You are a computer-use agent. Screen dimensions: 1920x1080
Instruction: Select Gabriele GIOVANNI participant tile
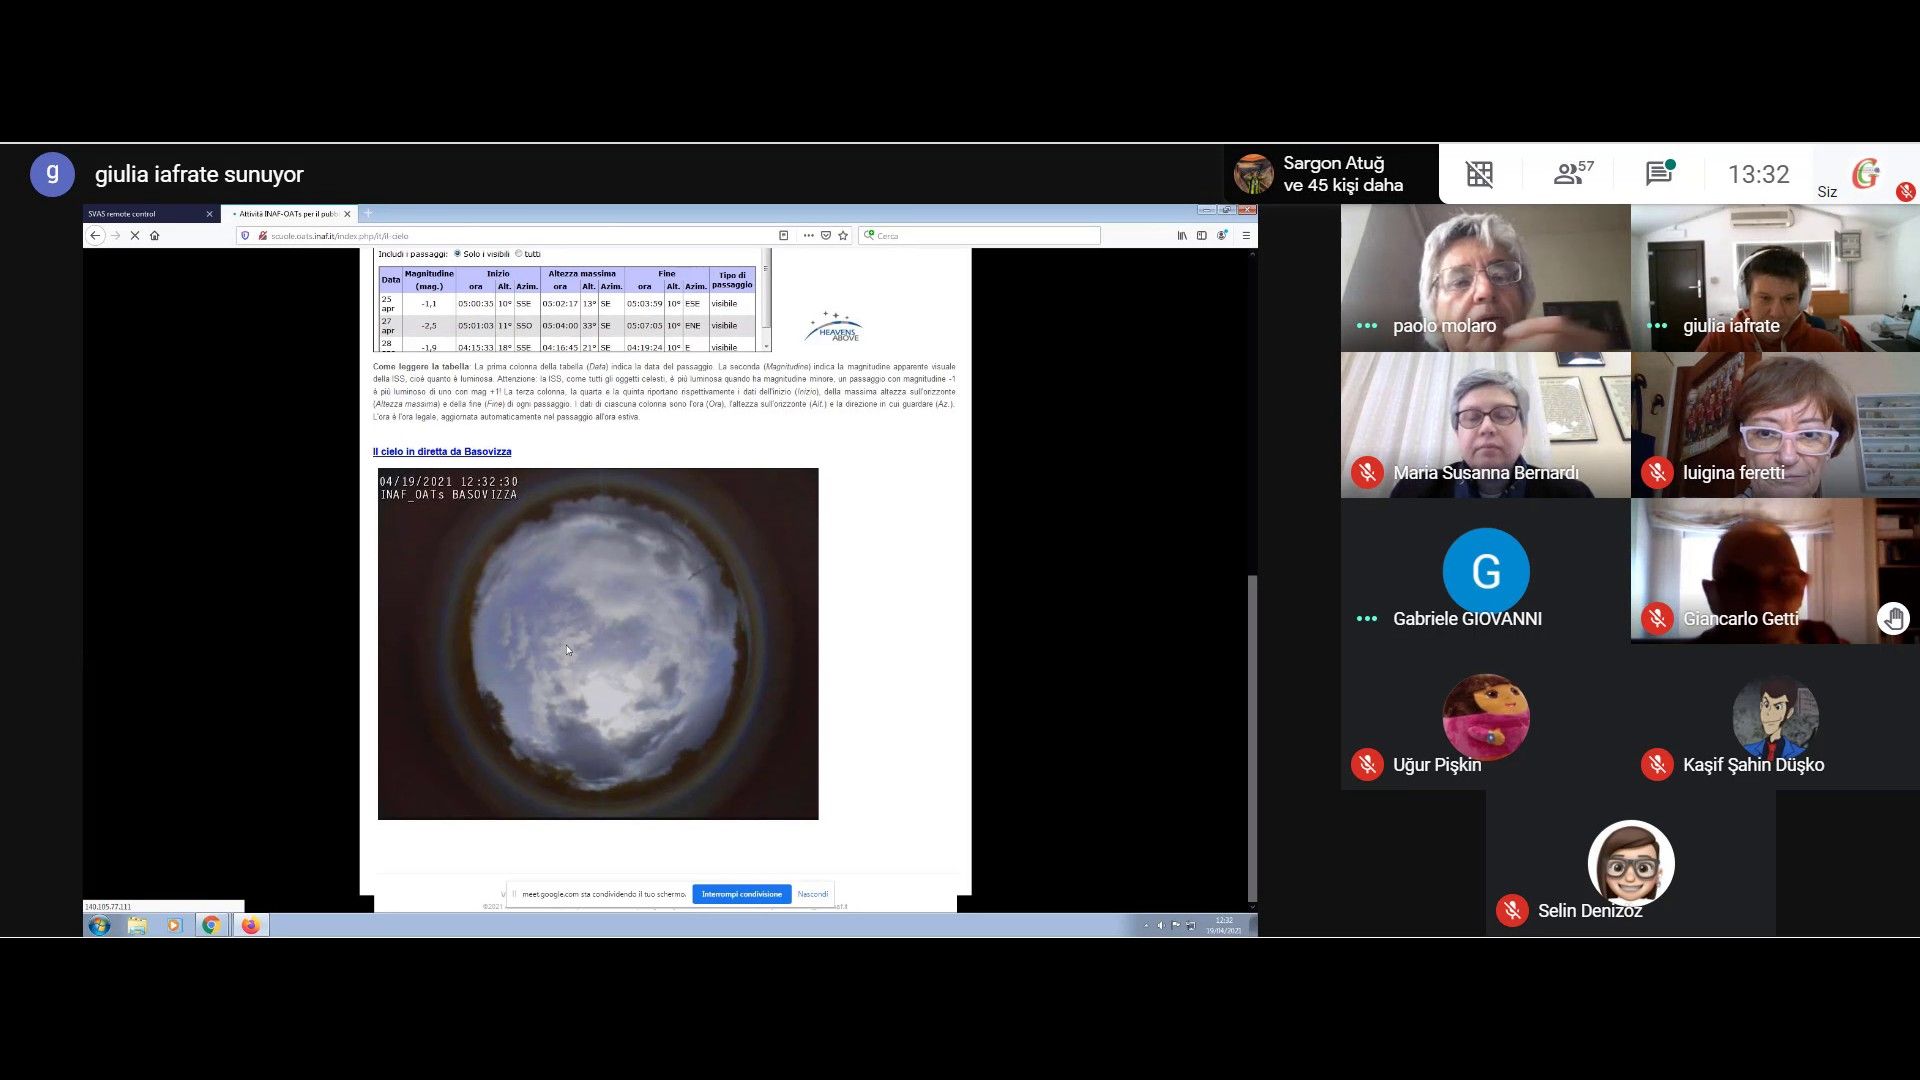[x=1485, y=570]
